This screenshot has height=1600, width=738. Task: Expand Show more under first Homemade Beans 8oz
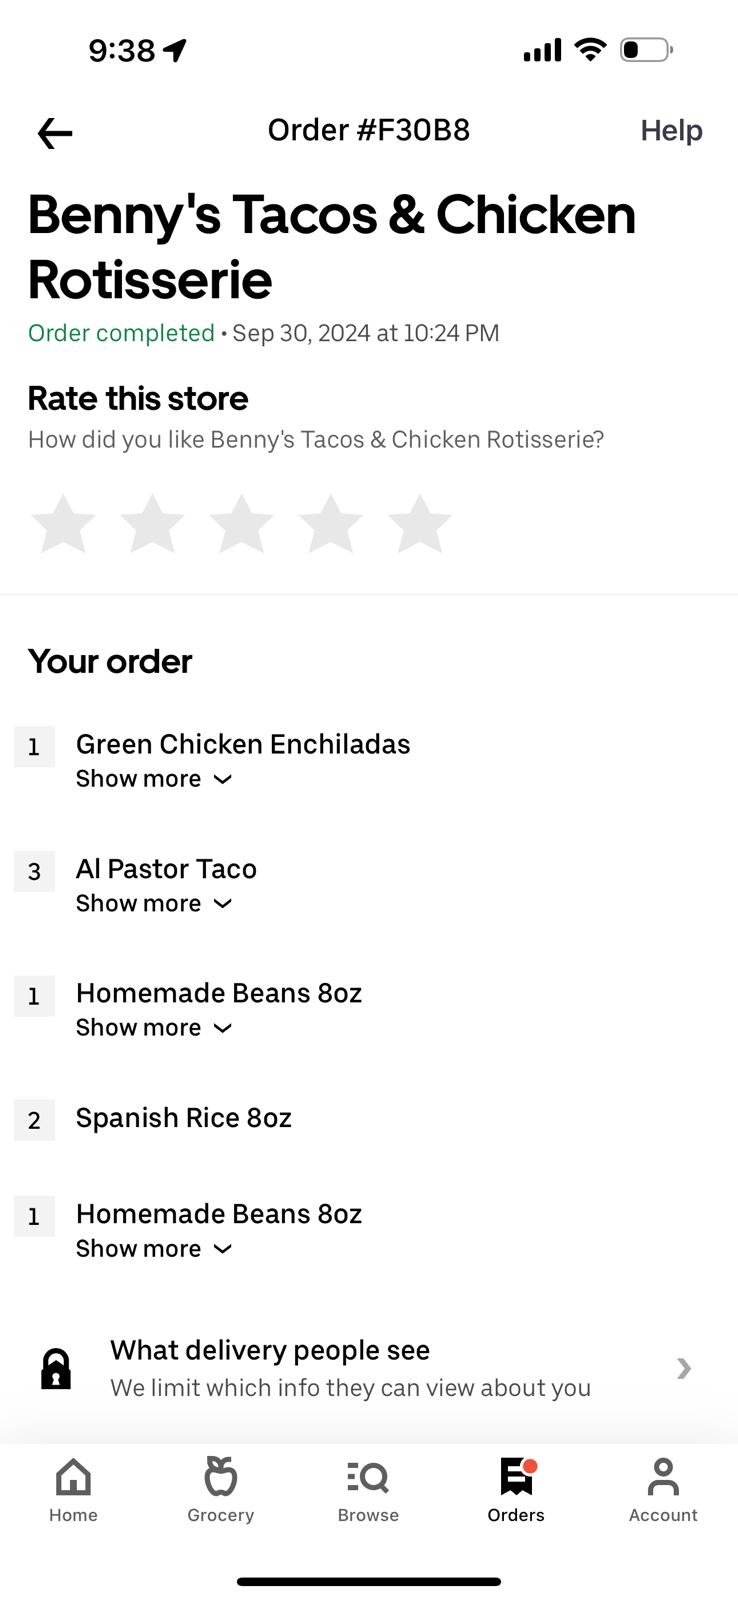click(x=154, y=1028)
